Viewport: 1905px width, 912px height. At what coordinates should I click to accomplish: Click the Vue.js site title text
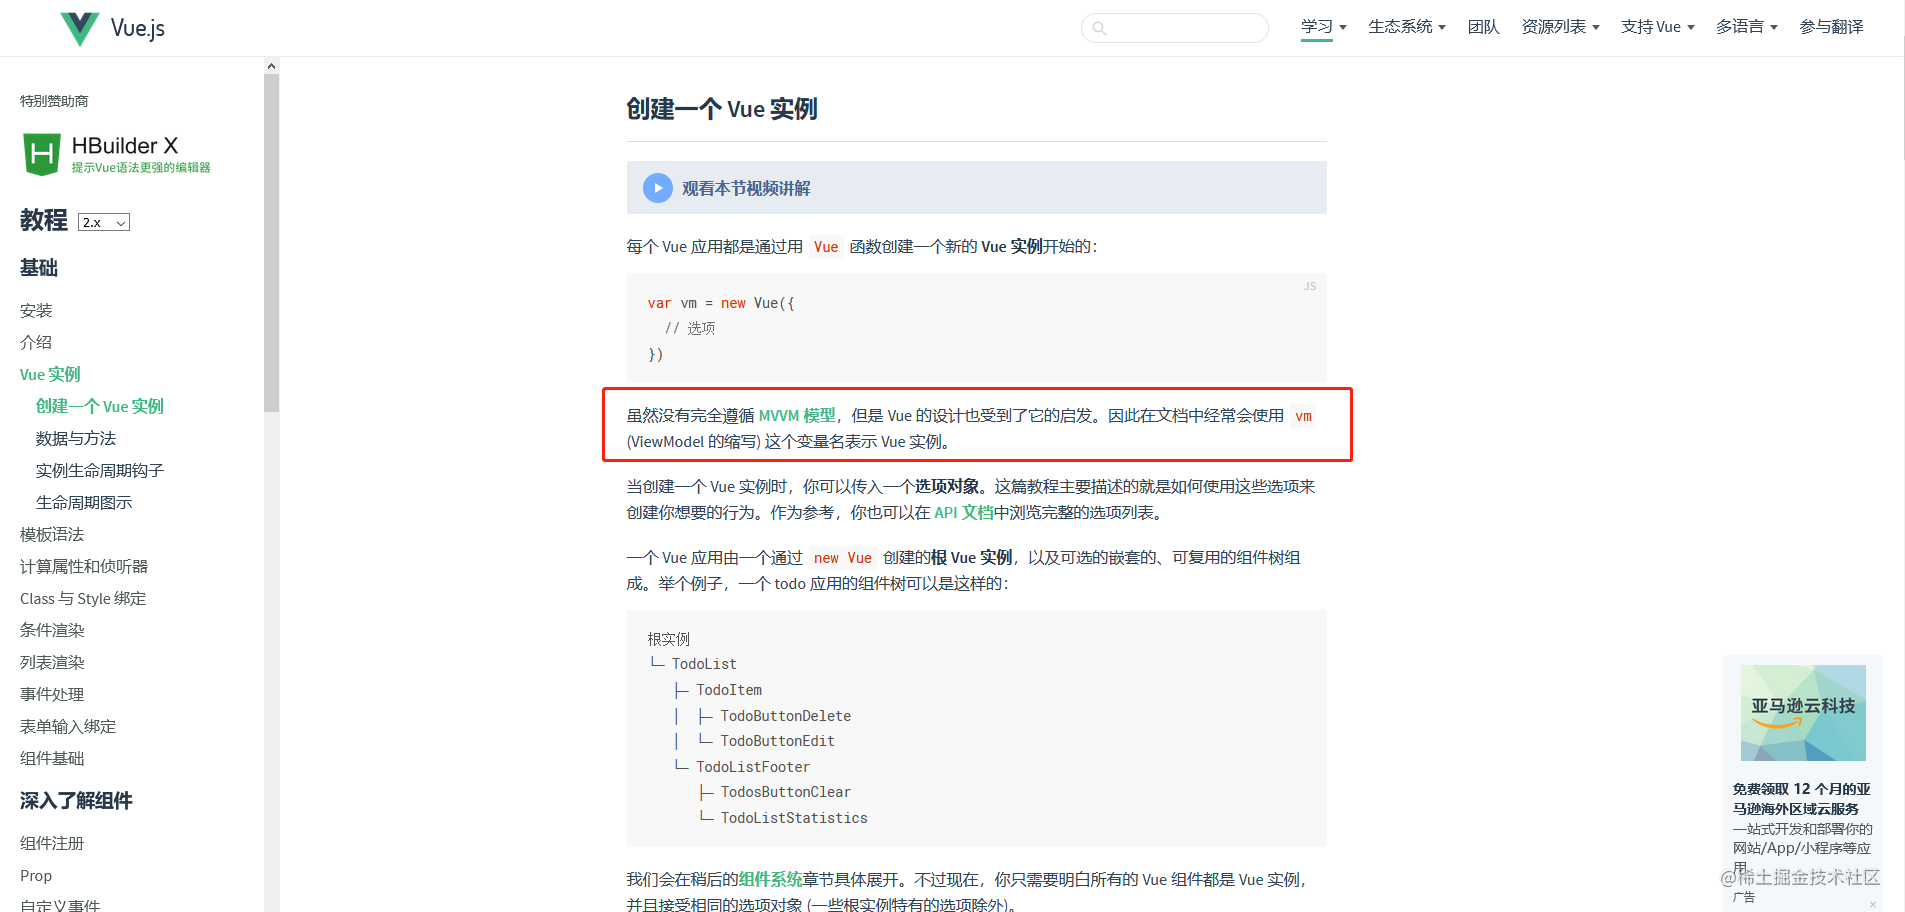pos(138,28)
